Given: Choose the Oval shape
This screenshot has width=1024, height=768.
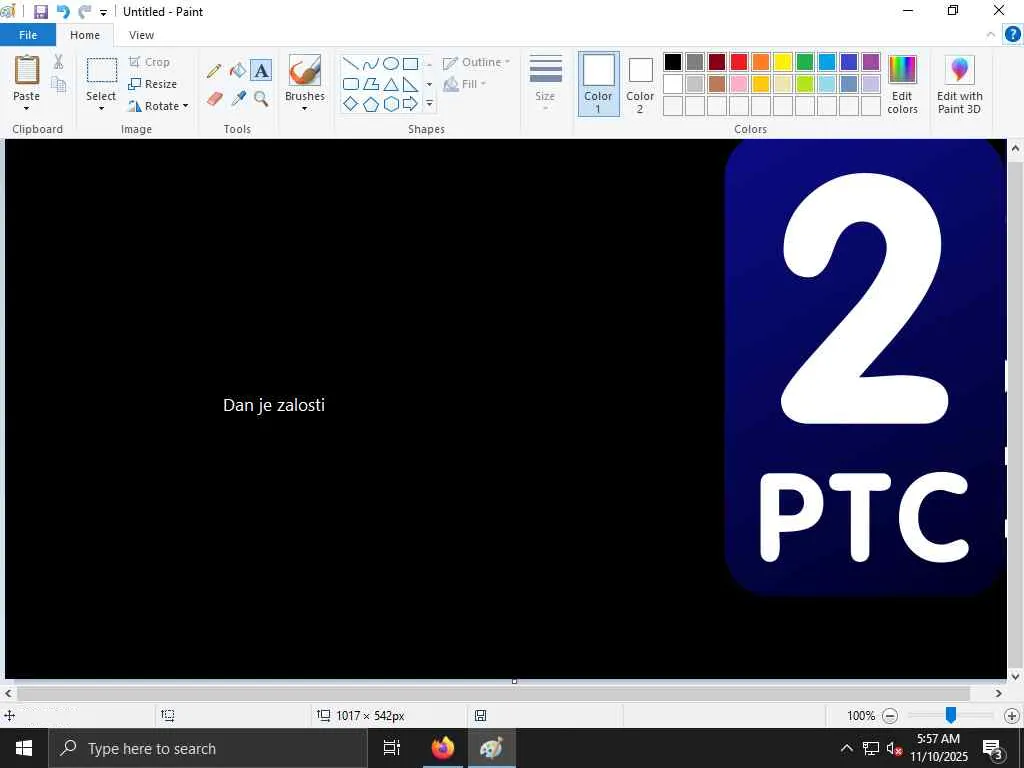Looking at the screenshot, I should point(391,63).
